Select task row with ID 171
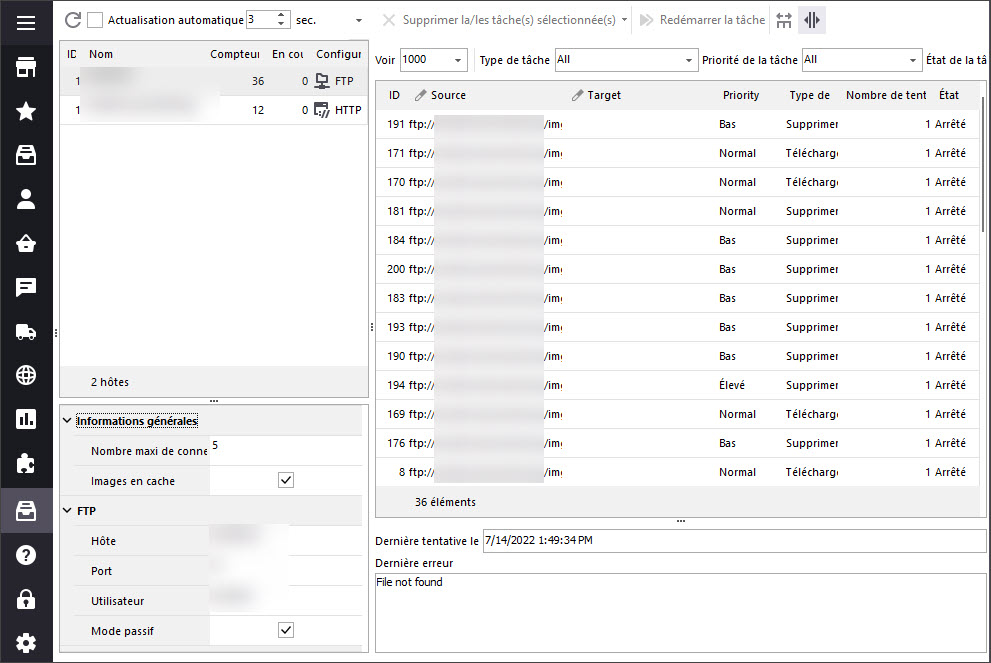This screenshot has width=991, height=663. tap(678, 154)
